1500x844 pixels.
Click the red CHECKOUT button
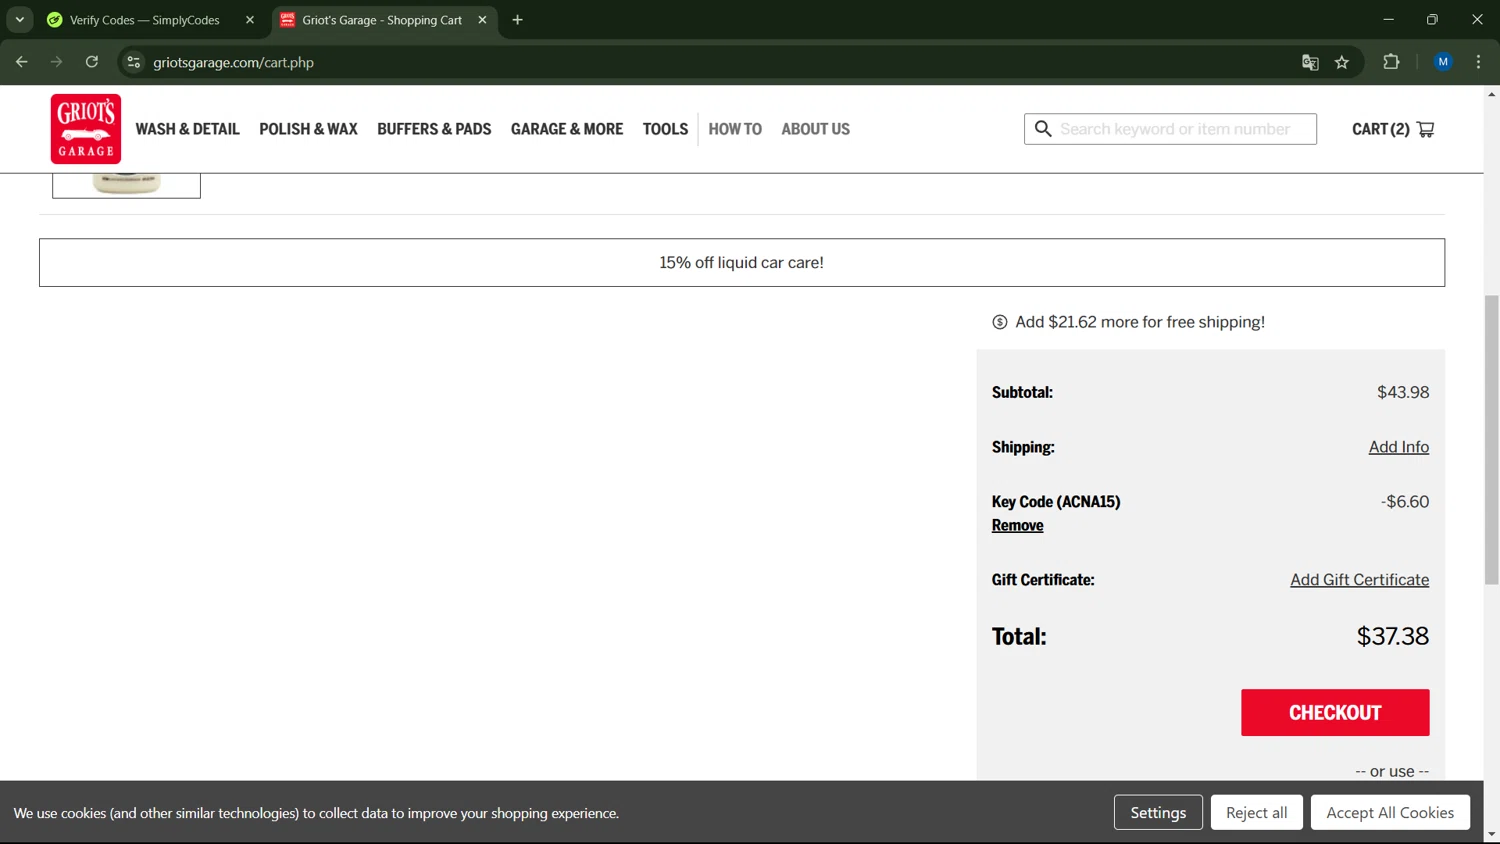pyautogui.click(x=1335, y=713)
